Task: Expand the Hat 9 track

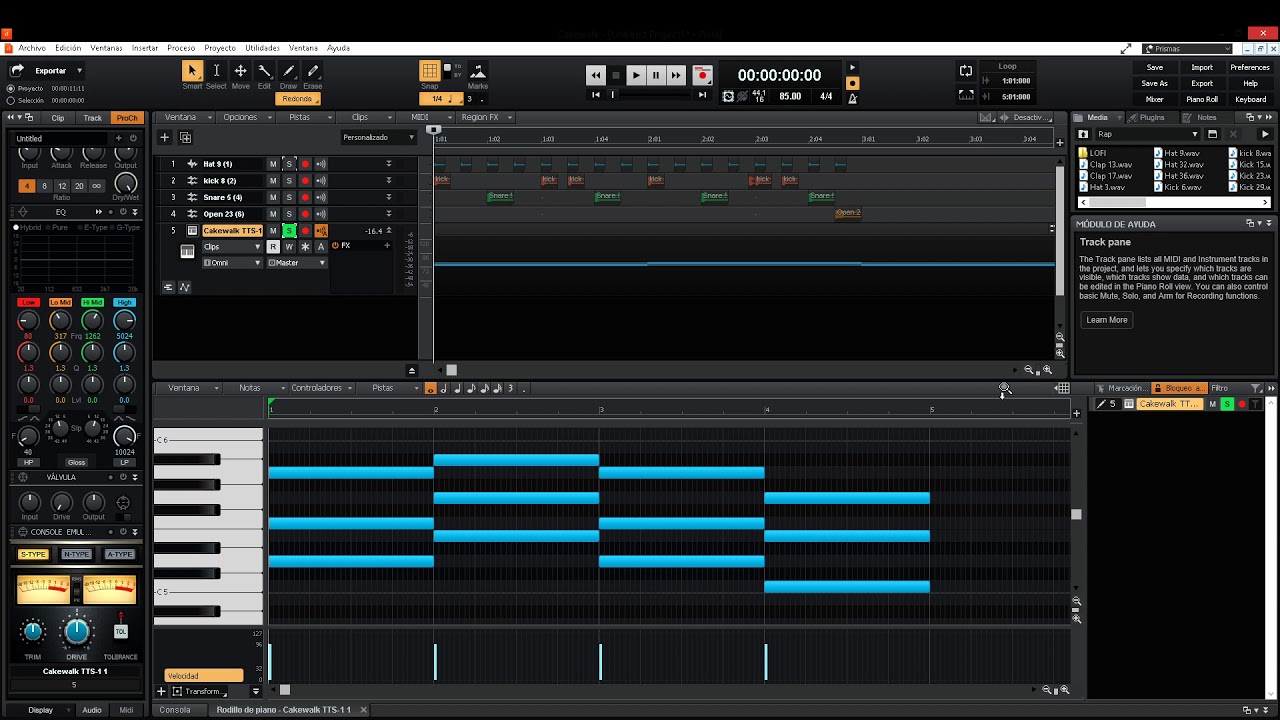Action: [x=389, y=164]
